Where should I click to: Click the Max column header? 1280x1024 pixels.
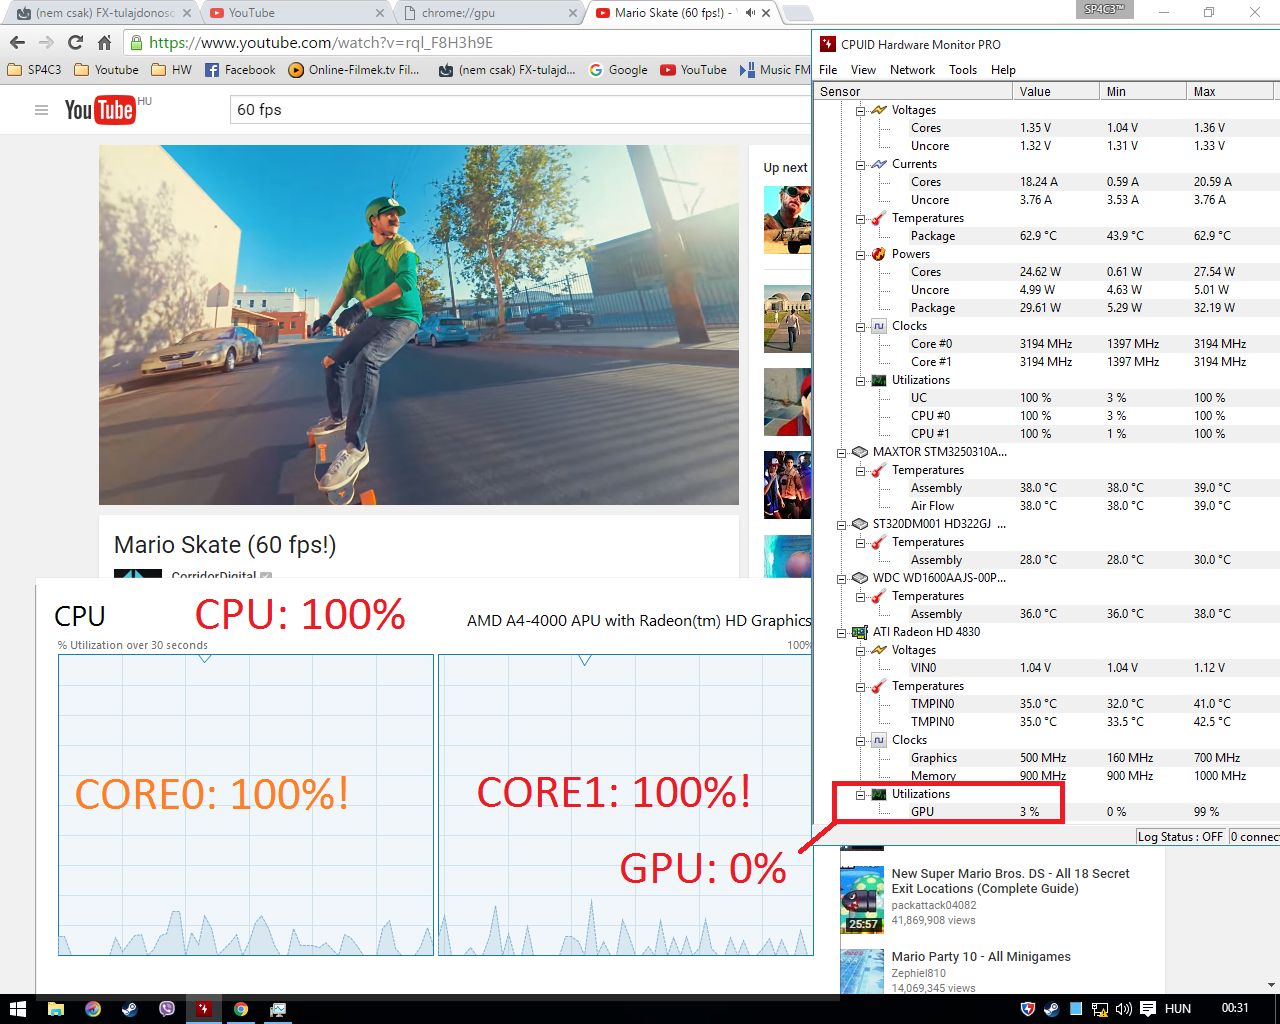click(1230, 91)
